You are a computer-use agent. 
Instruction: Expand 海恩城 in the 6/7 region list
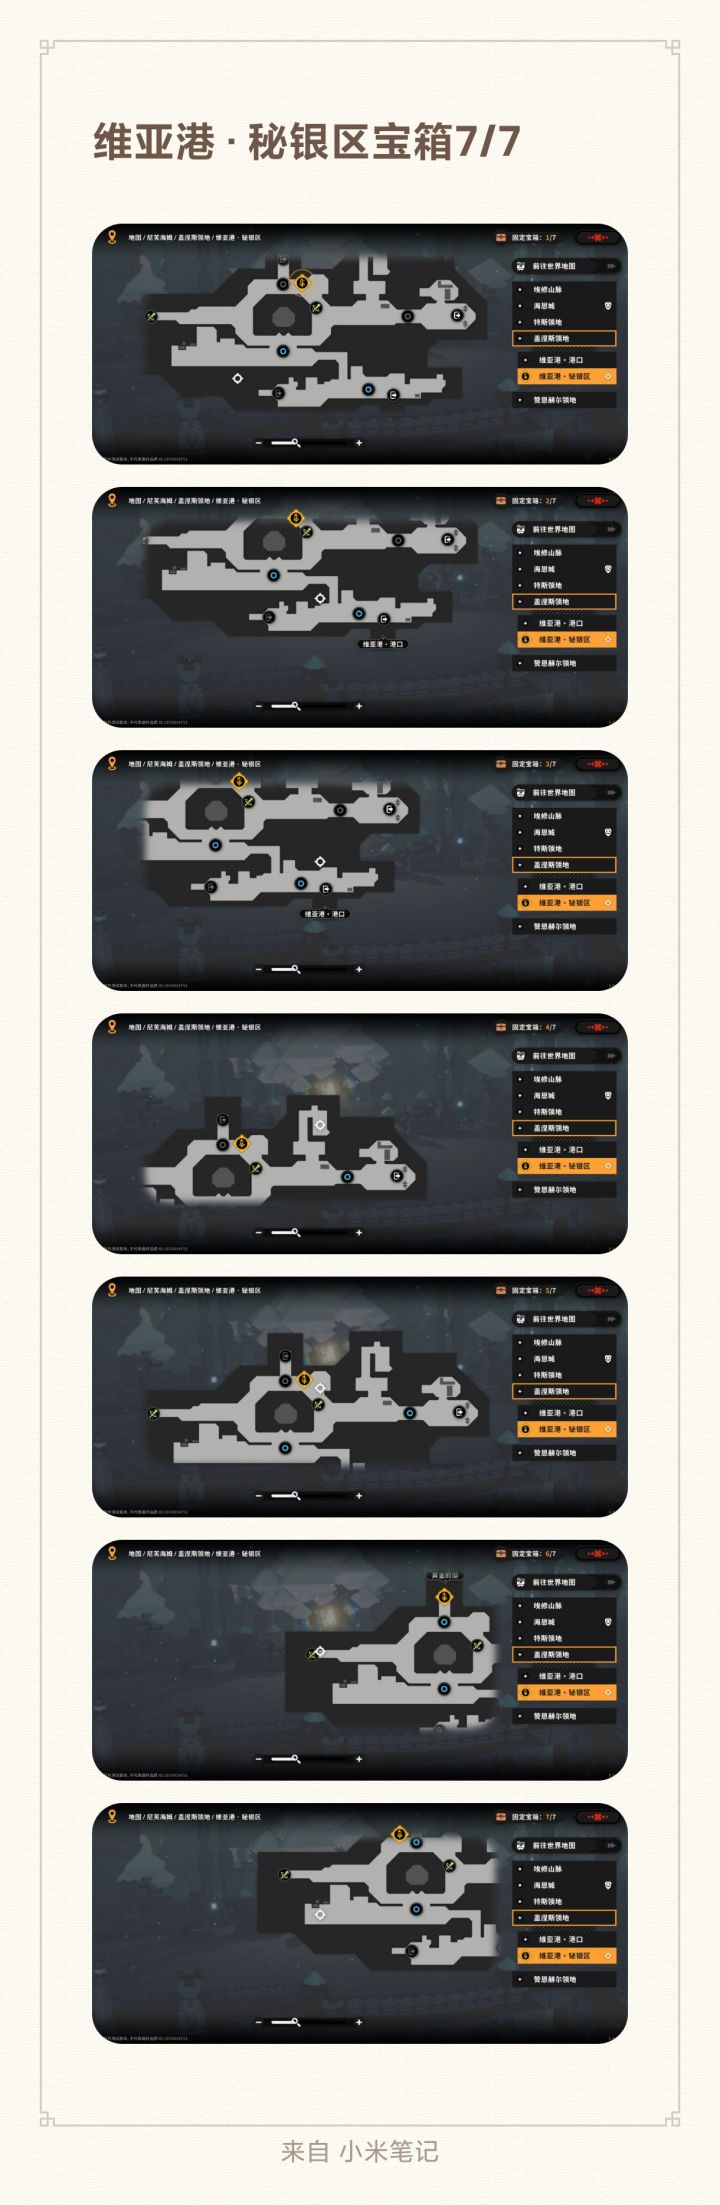pos(565,1622)
